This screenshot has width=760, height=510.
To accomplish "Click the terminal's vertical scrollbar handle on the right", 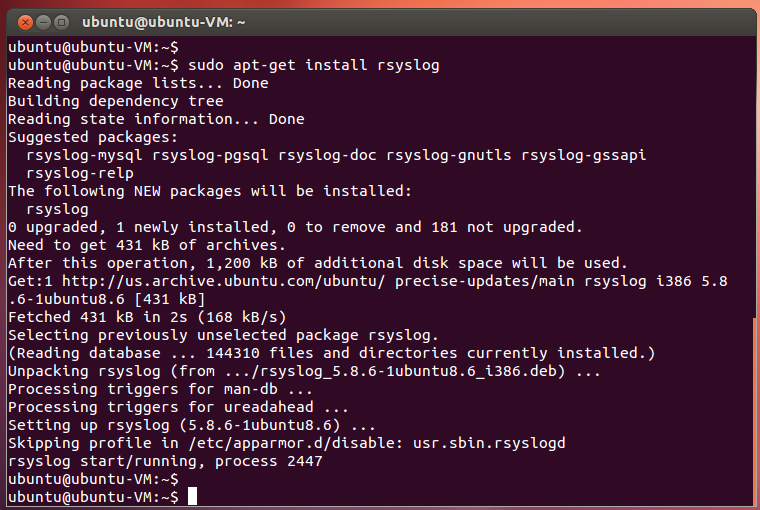I will (755, 411).
